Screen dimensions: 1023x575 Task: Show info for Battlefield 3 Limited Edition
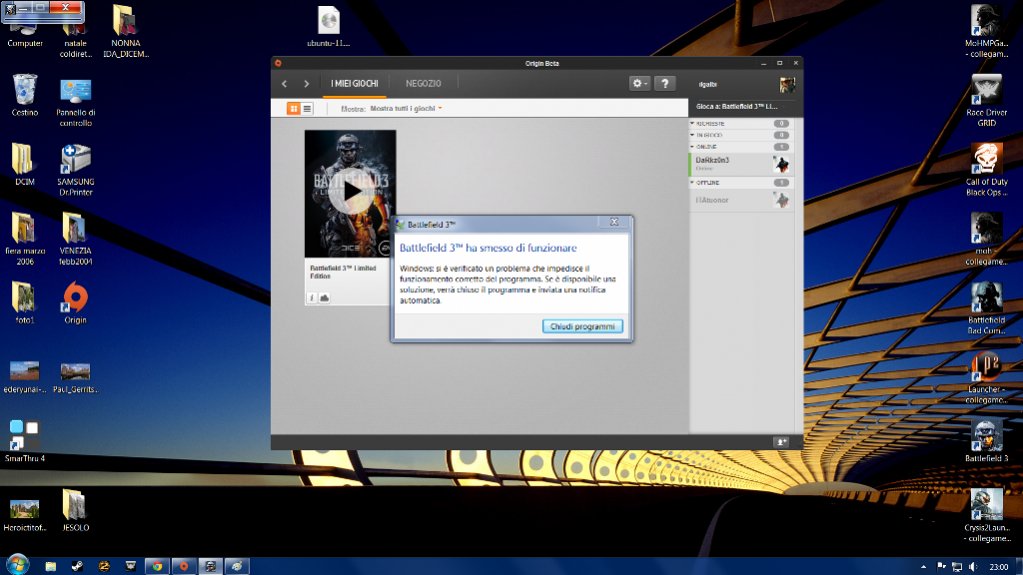(312, 298)
